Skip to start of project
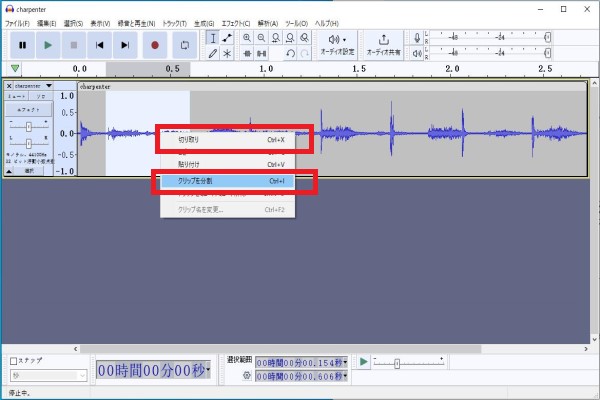This screenshot has height=400, width=600. [x=99, y=45]
